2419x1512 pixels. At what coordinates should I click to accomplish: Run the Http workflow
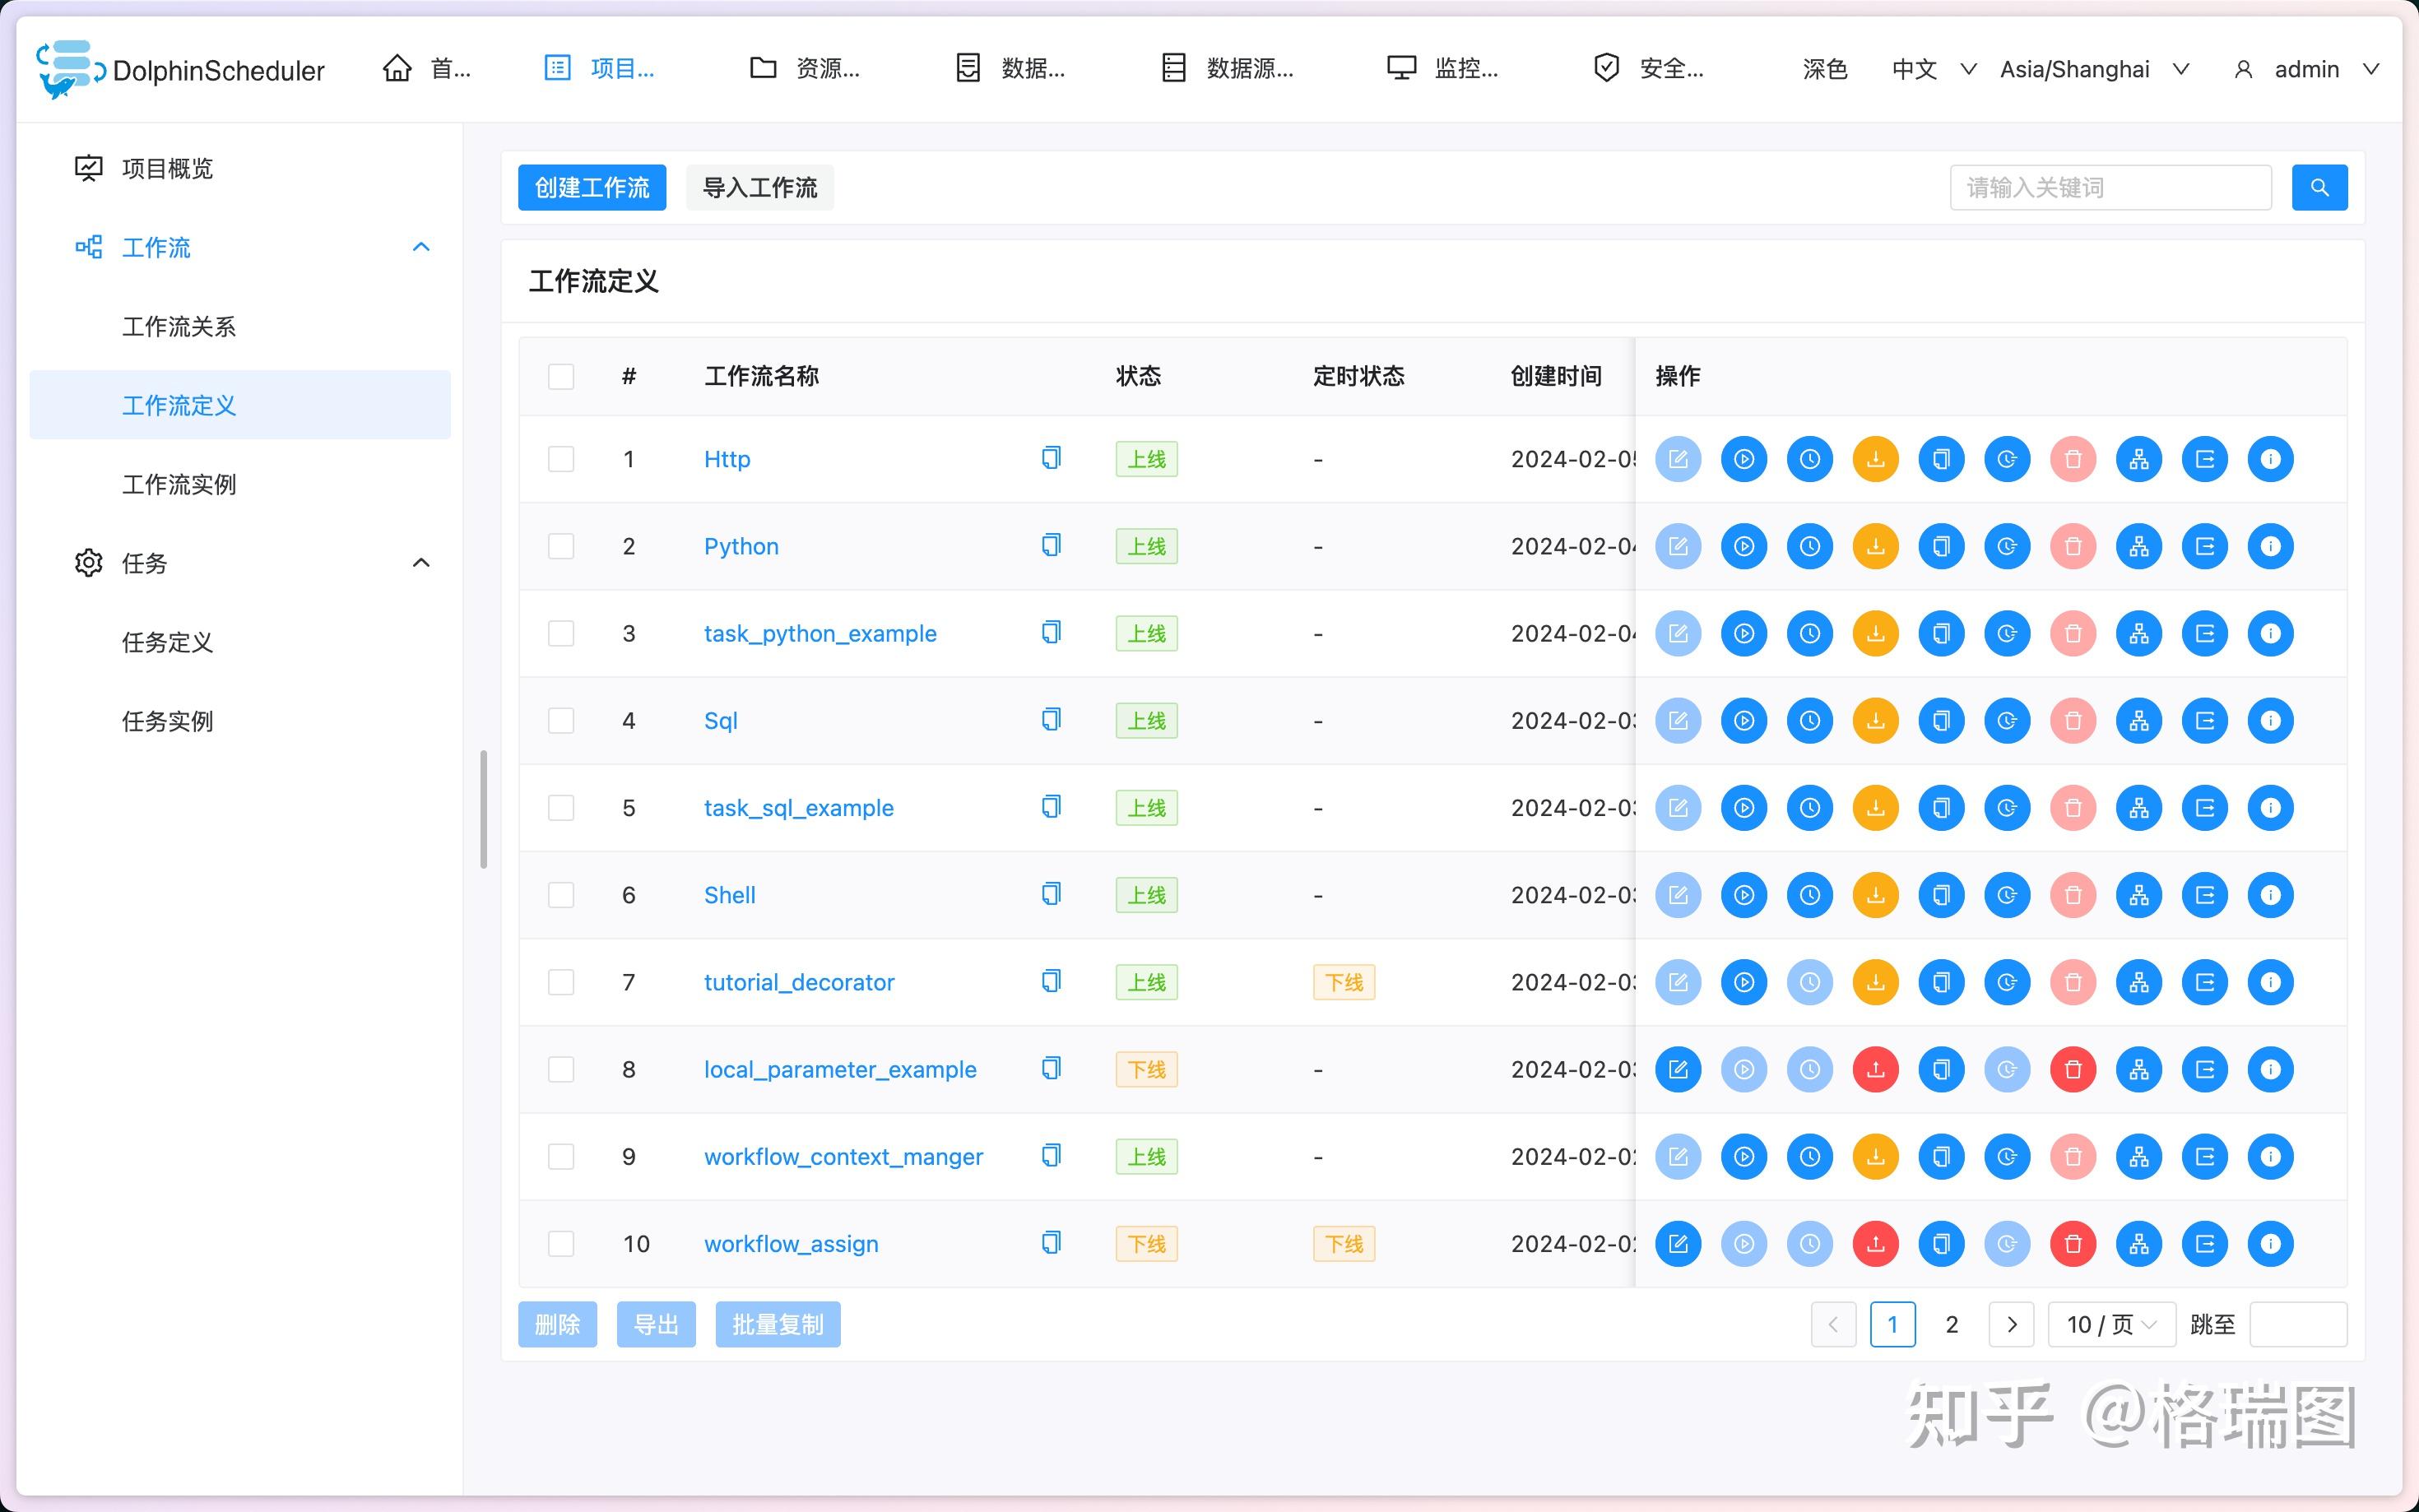tap(1744, 459)
